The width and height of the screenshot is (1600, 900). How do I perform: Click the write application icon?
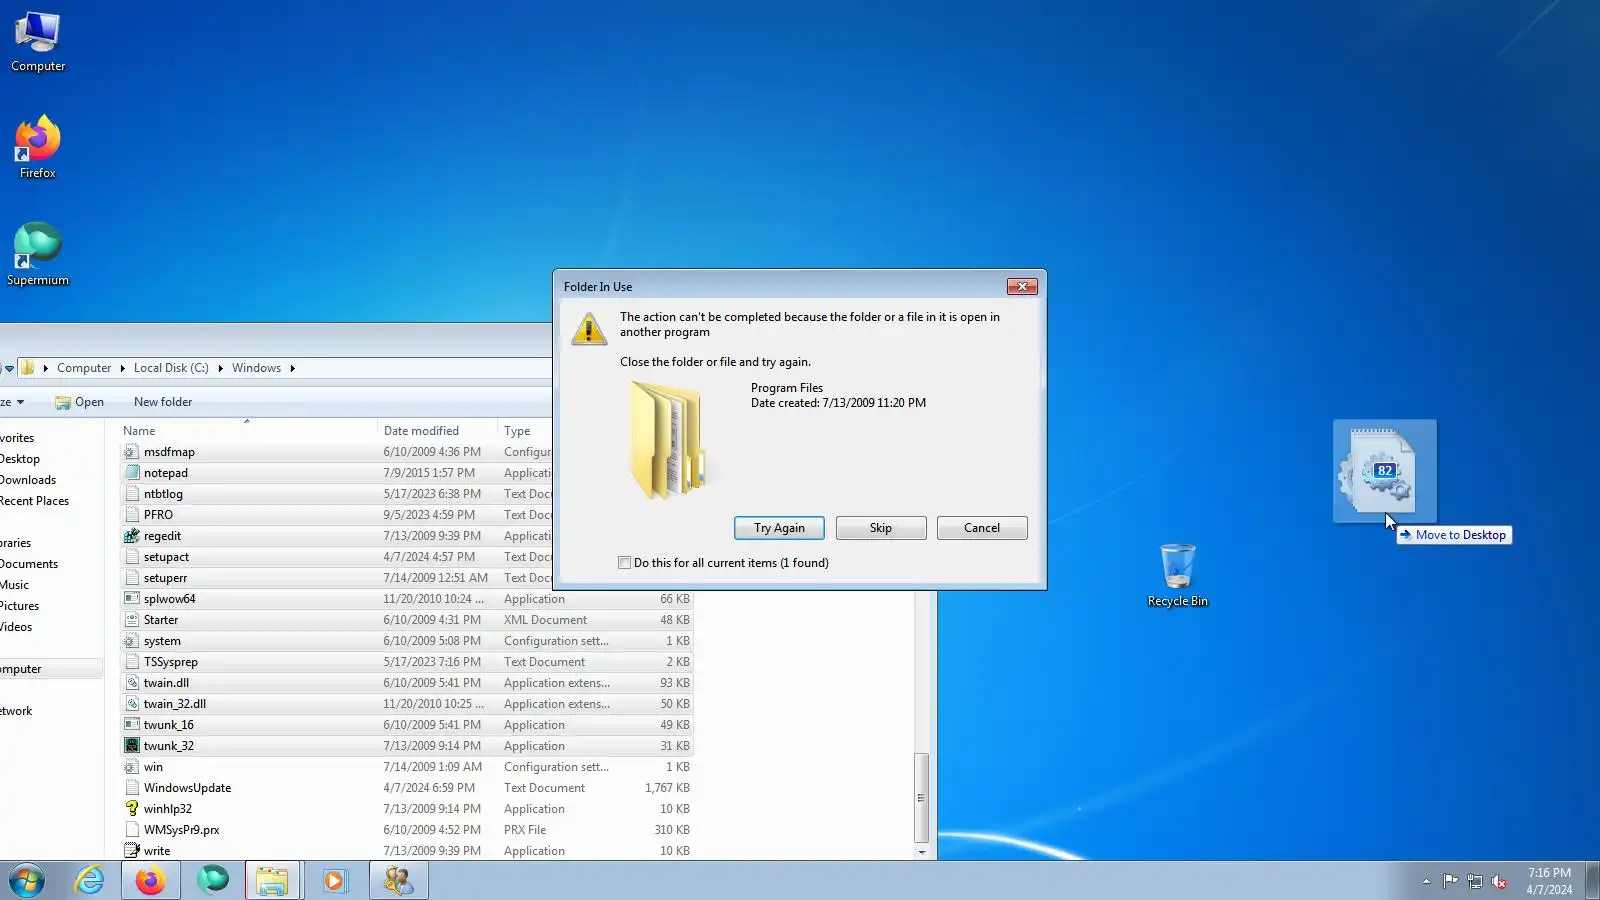point(132,851)
